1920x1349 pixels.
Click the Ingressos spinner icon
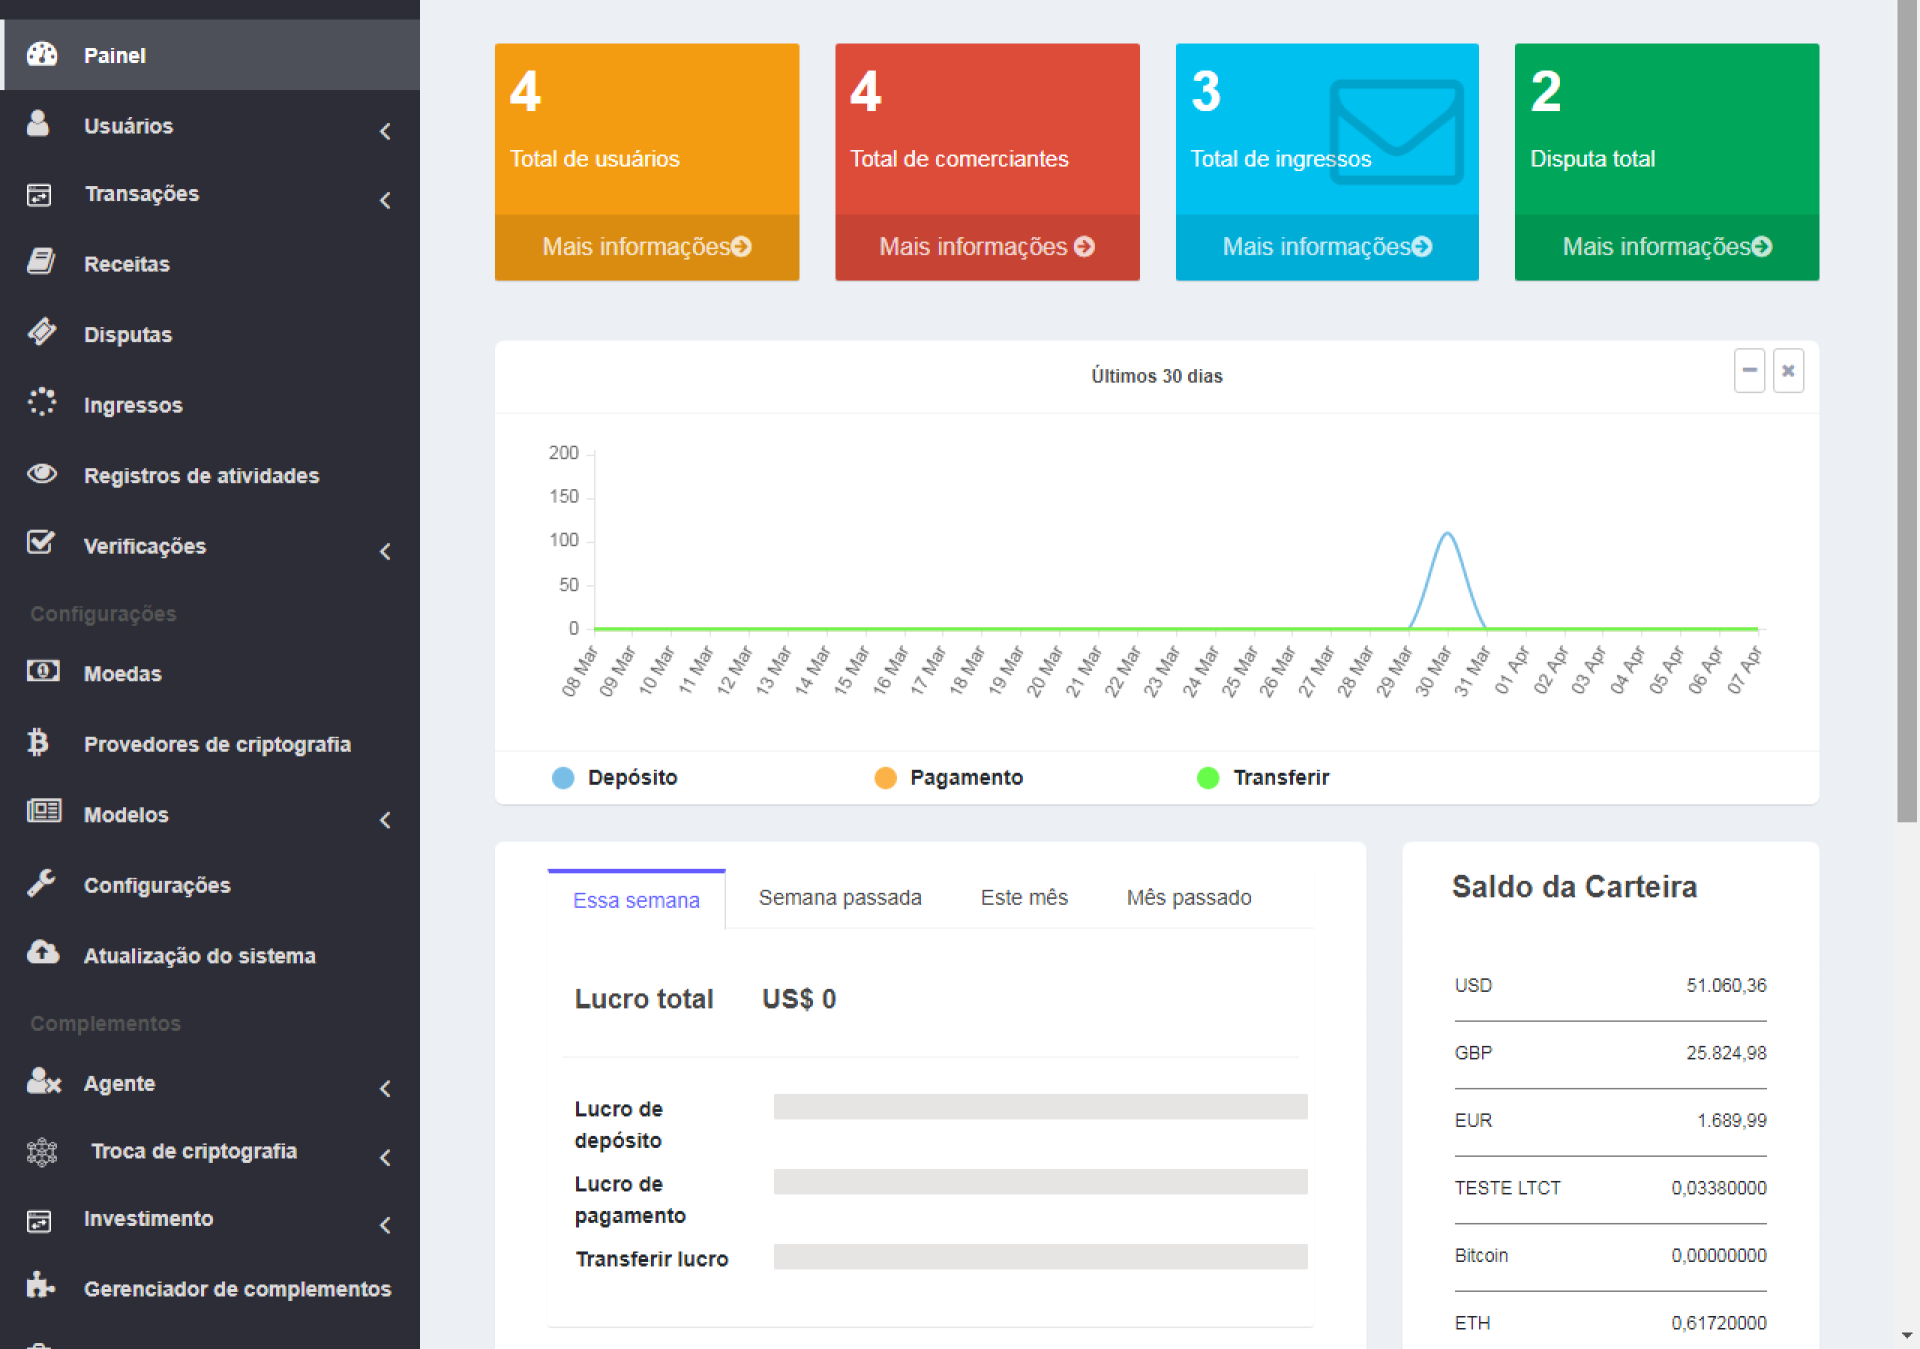(41, 403)
